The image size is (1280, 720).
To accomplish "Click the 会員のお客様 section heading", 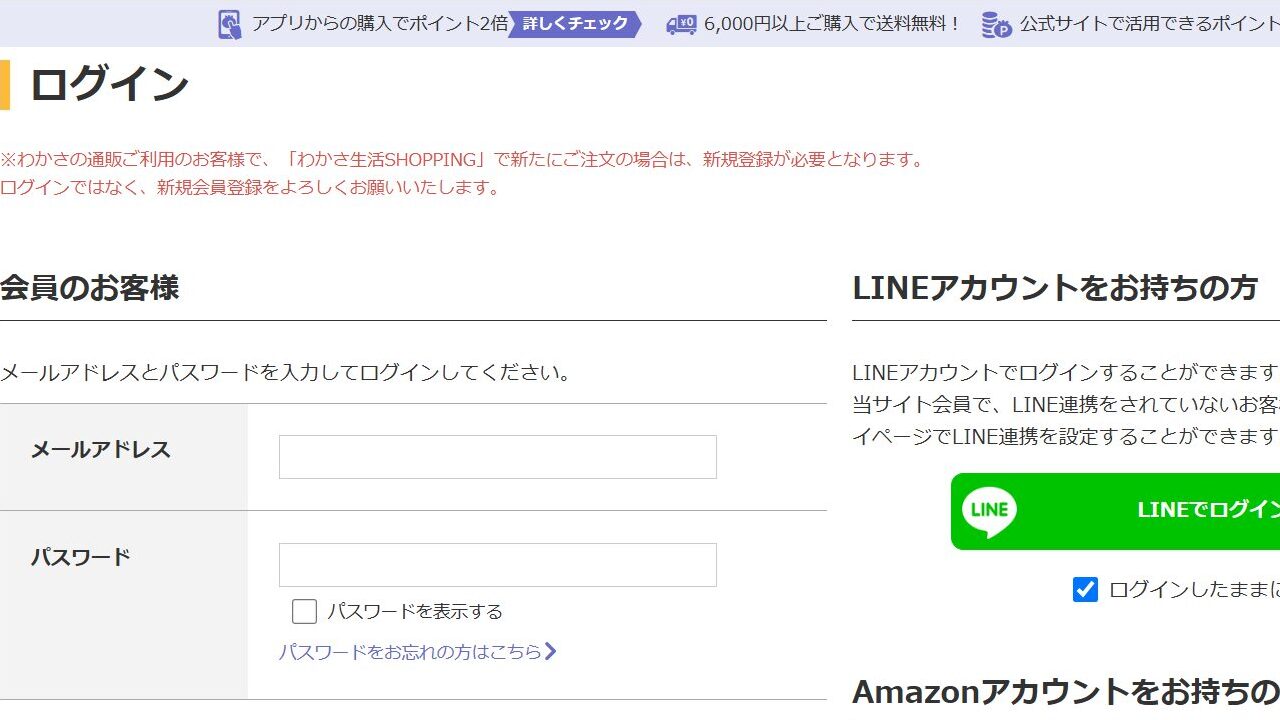I will tap(90, 288).
